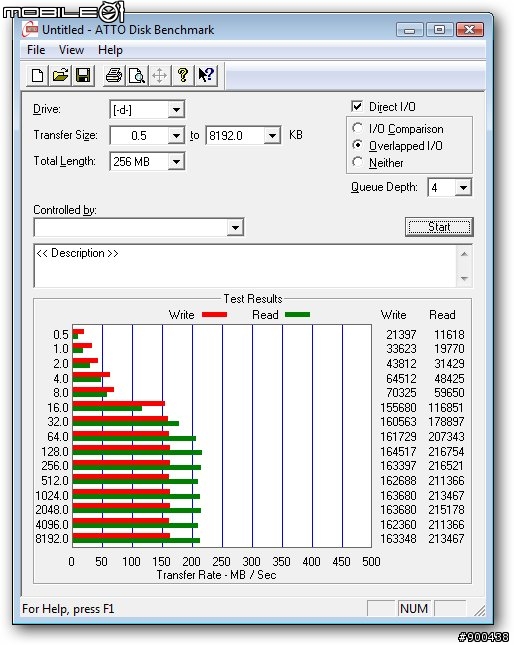
Task: Expand the Controlled by dropdown
Action: [x=235, y=227]
